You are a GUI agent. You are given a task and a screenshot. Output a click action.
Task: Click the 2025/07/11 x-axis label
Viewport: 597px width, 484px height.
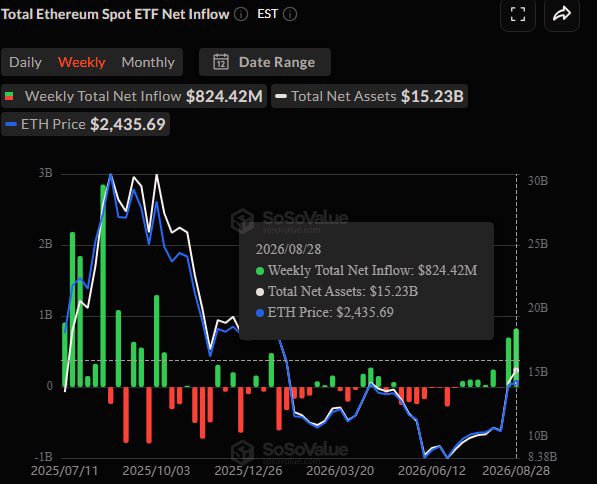64,471
